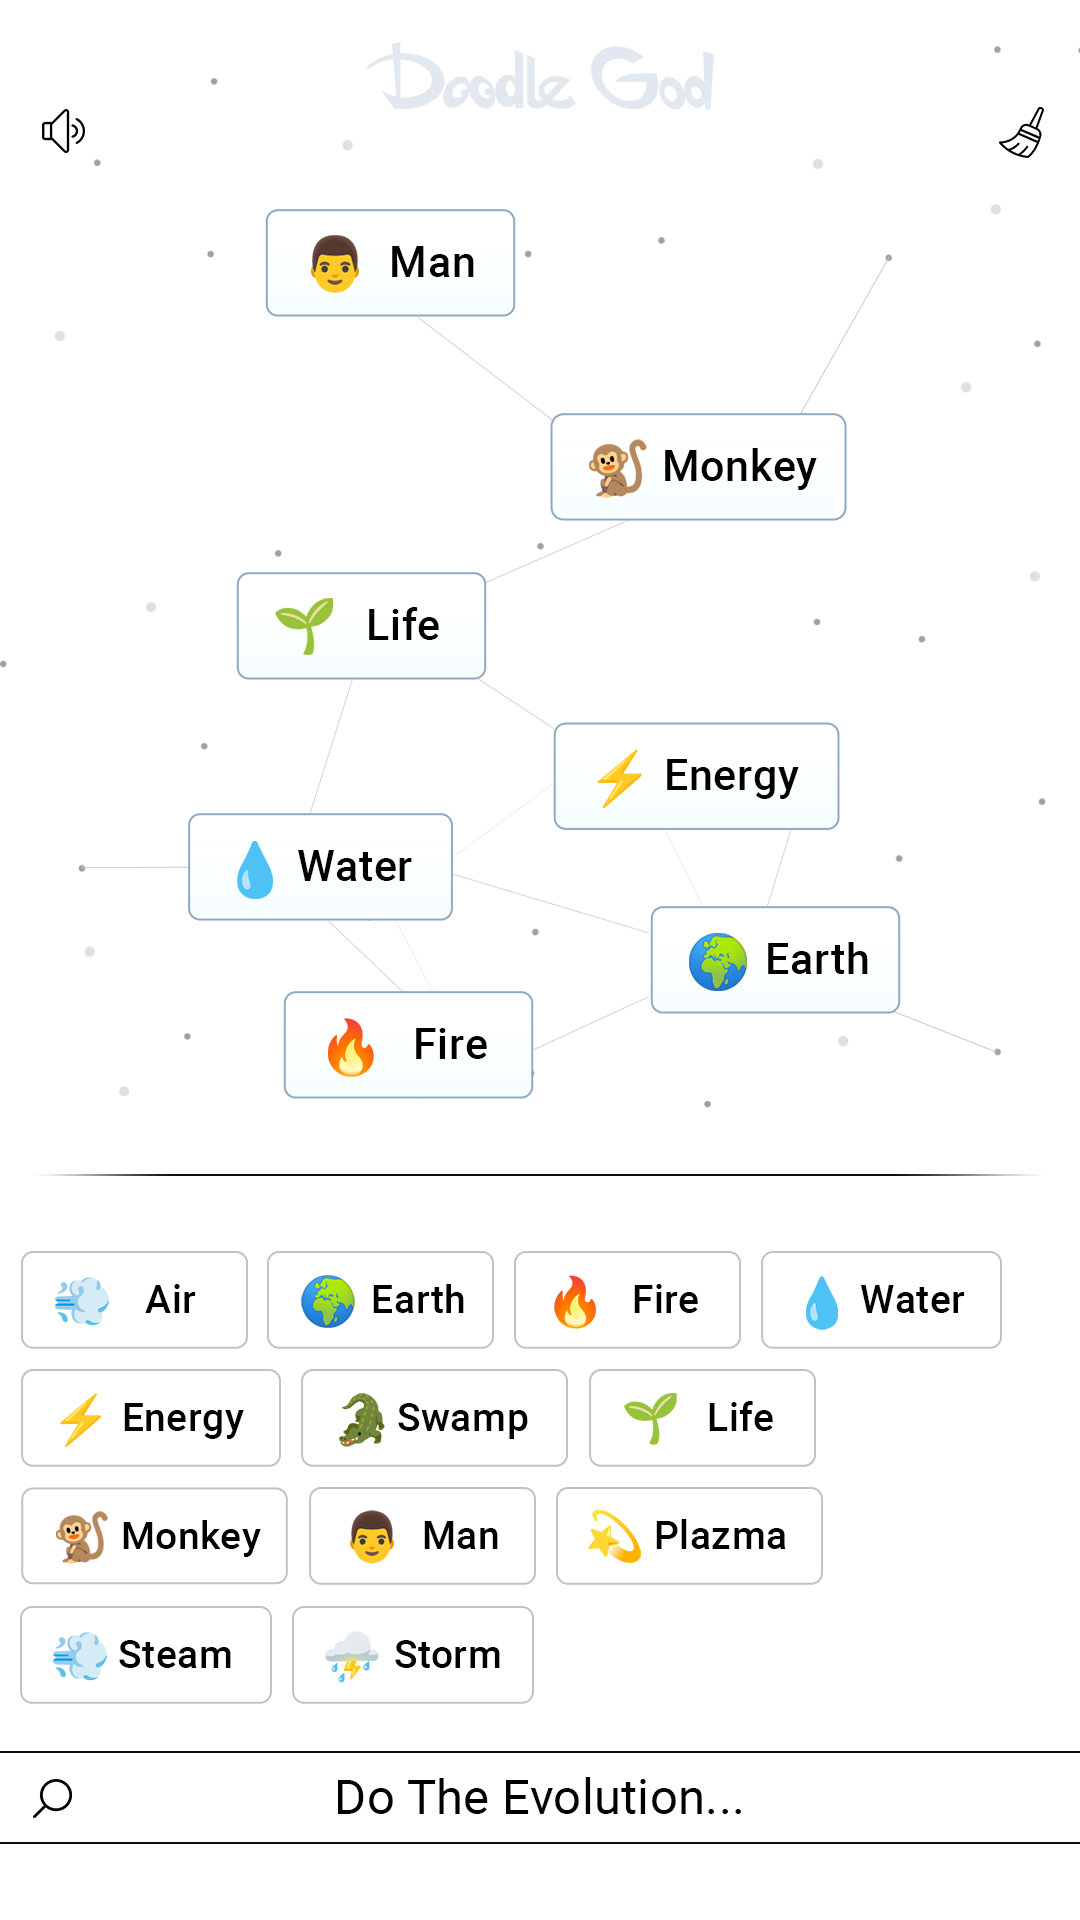Choose Man from the element list
This screenshot has height=1920, width=1080.
pos(422,1536)
